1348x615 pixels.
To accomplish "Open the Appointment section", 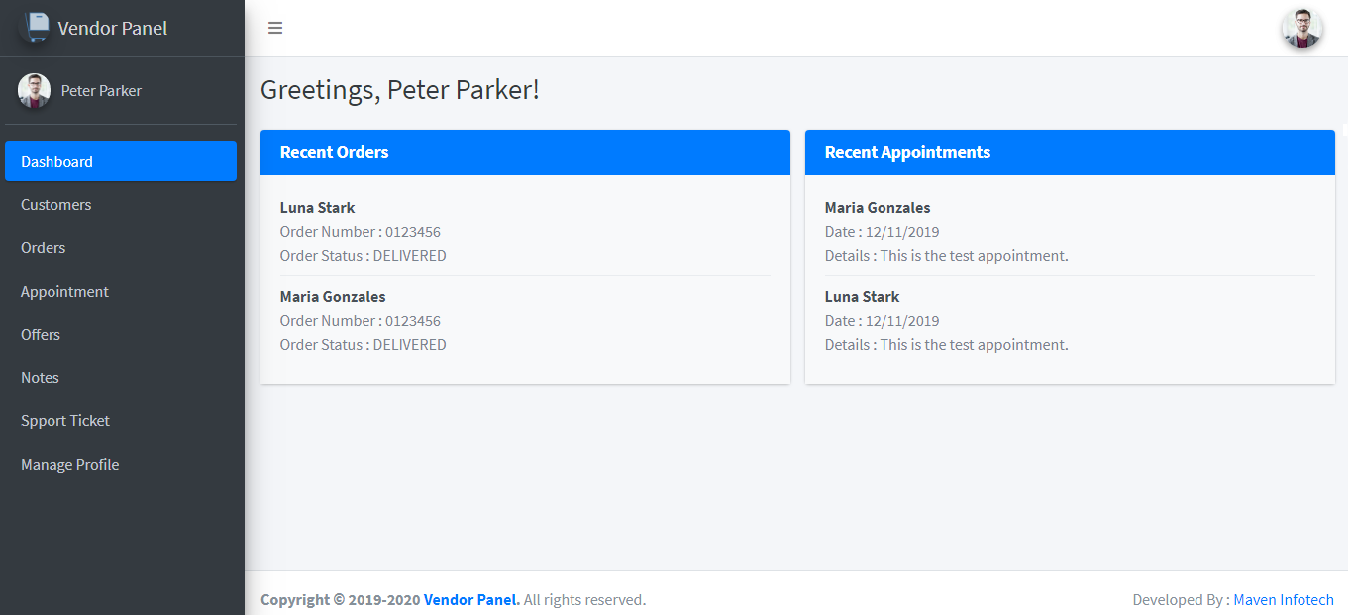I will (x=121, y=291).
